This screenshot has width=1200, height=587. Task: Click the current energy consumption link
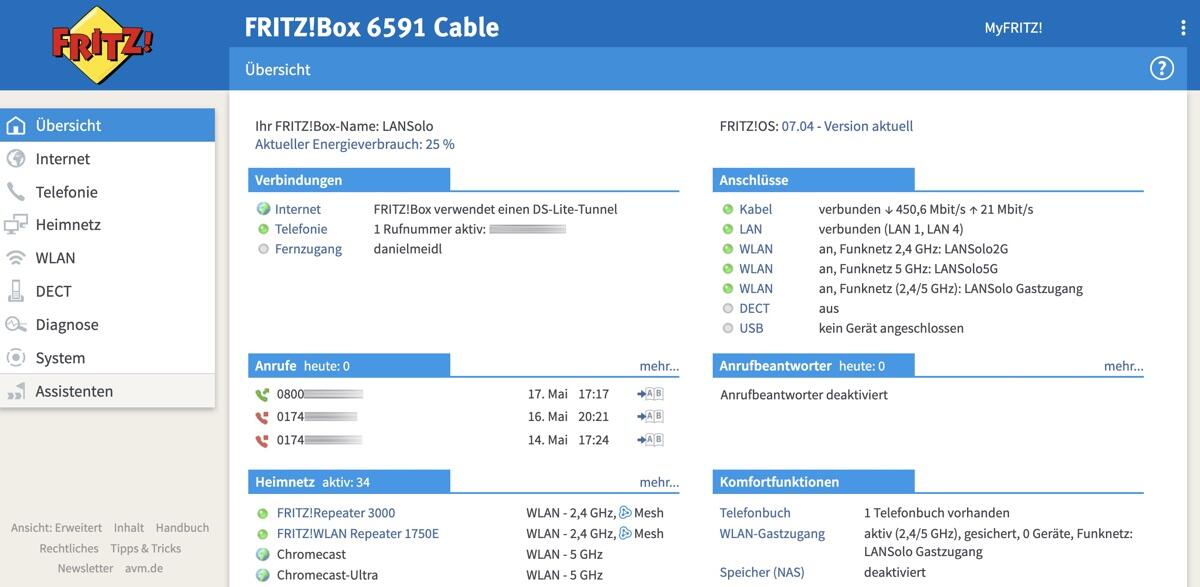354,144
